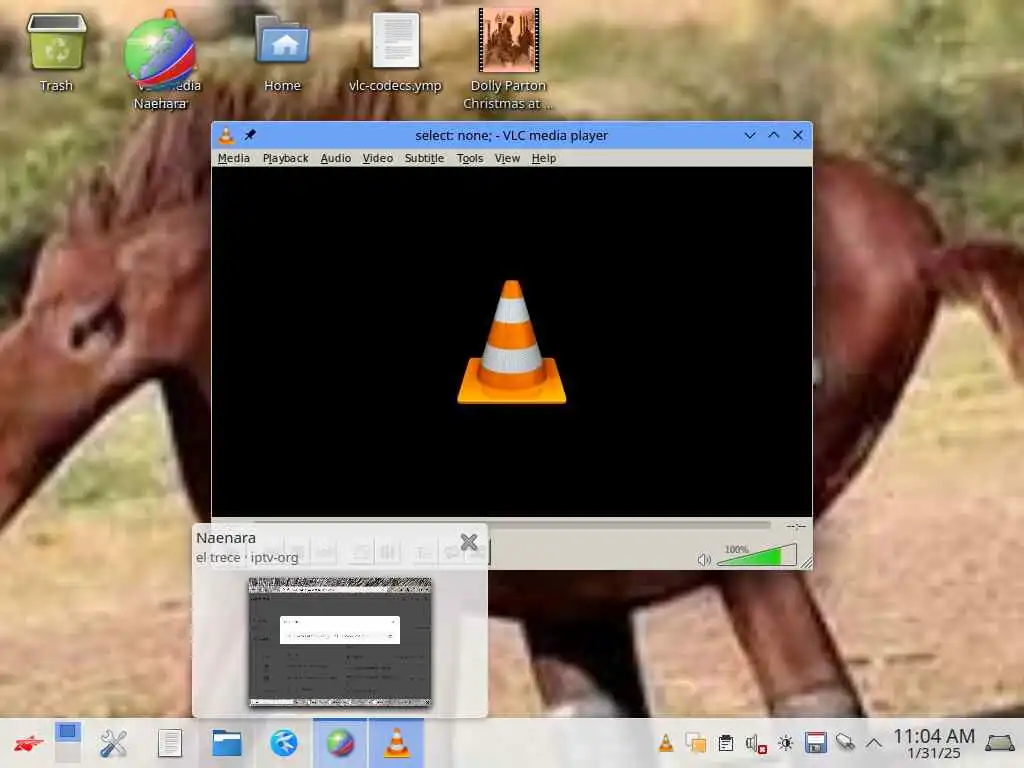Switch to VLC task in taskbar
The image size is (1024, 768).
pyautogui.click(x=396, y=743)
